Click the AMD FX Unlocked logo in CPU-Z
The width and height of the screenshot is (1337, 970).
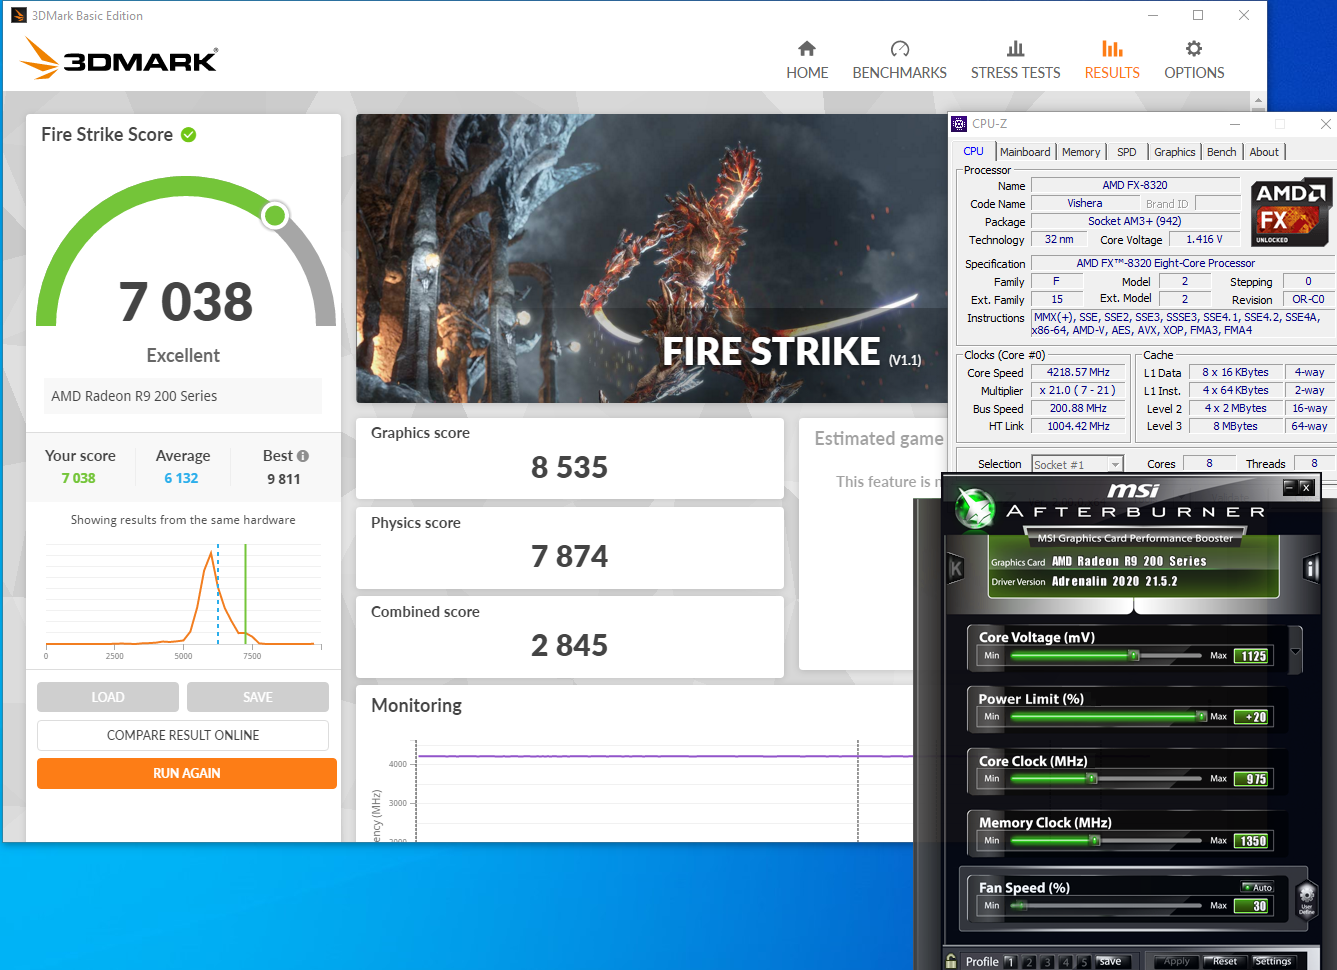[1290, 212]
